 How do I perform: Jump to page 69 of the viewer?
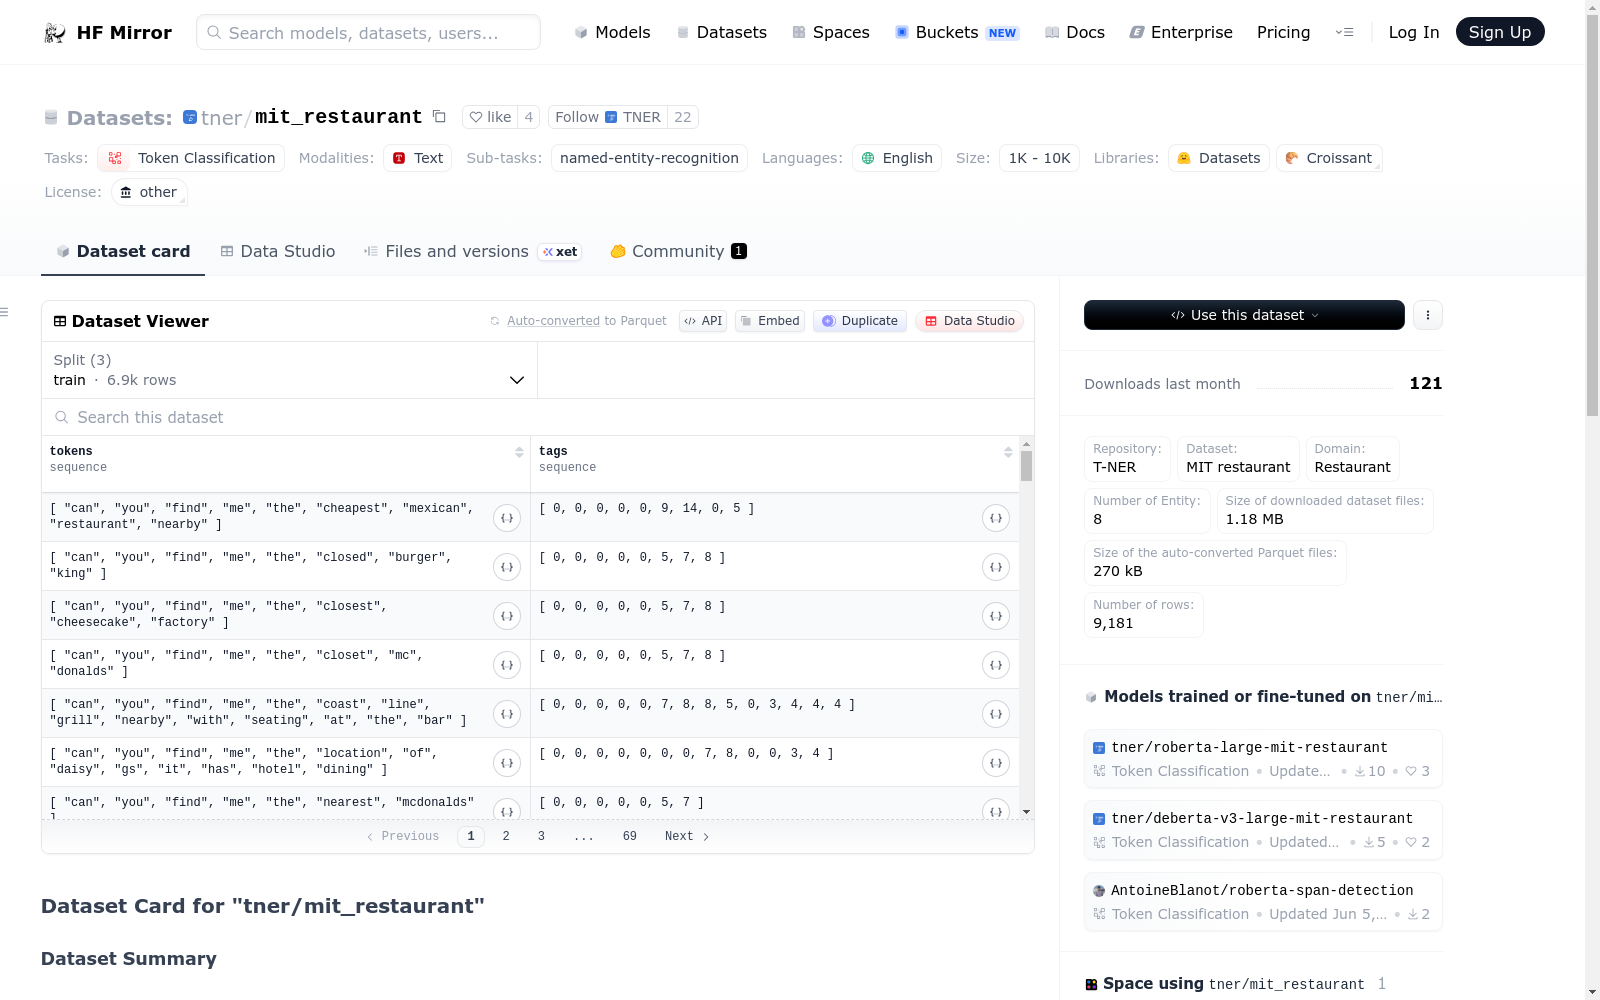point(630,836)
